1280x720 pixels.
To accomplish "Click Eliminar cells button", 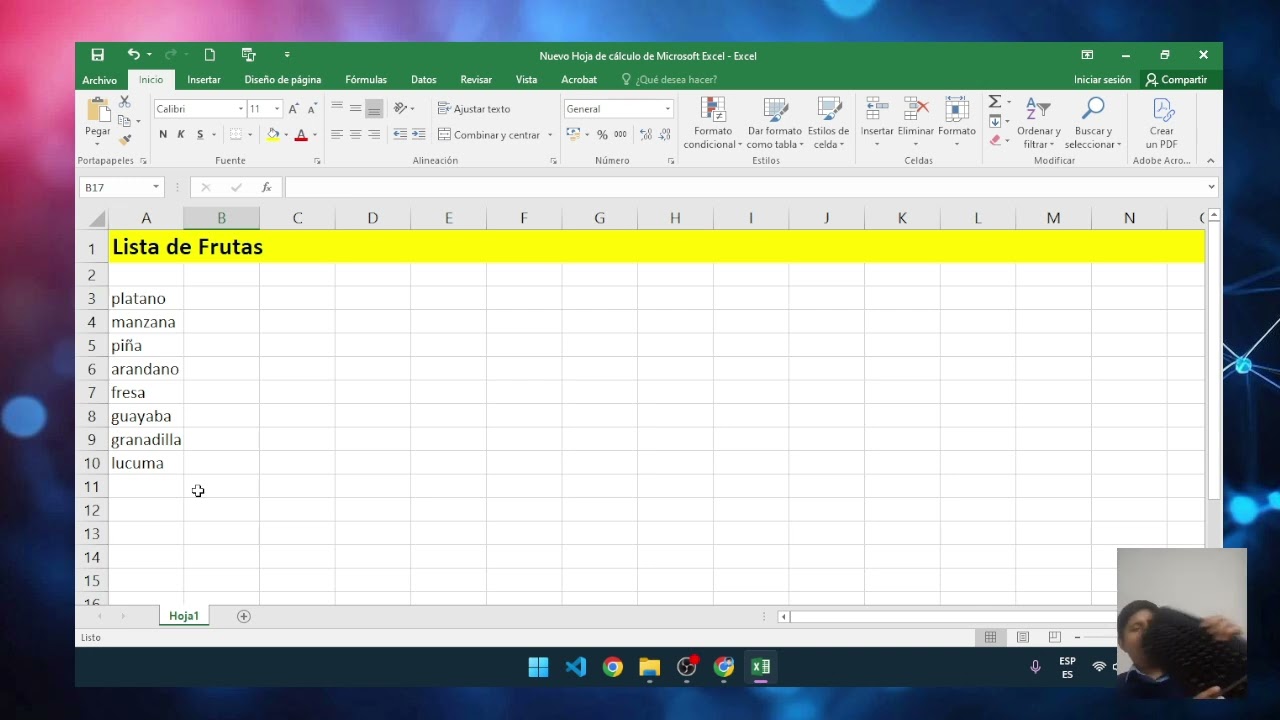I will point(916,124).
